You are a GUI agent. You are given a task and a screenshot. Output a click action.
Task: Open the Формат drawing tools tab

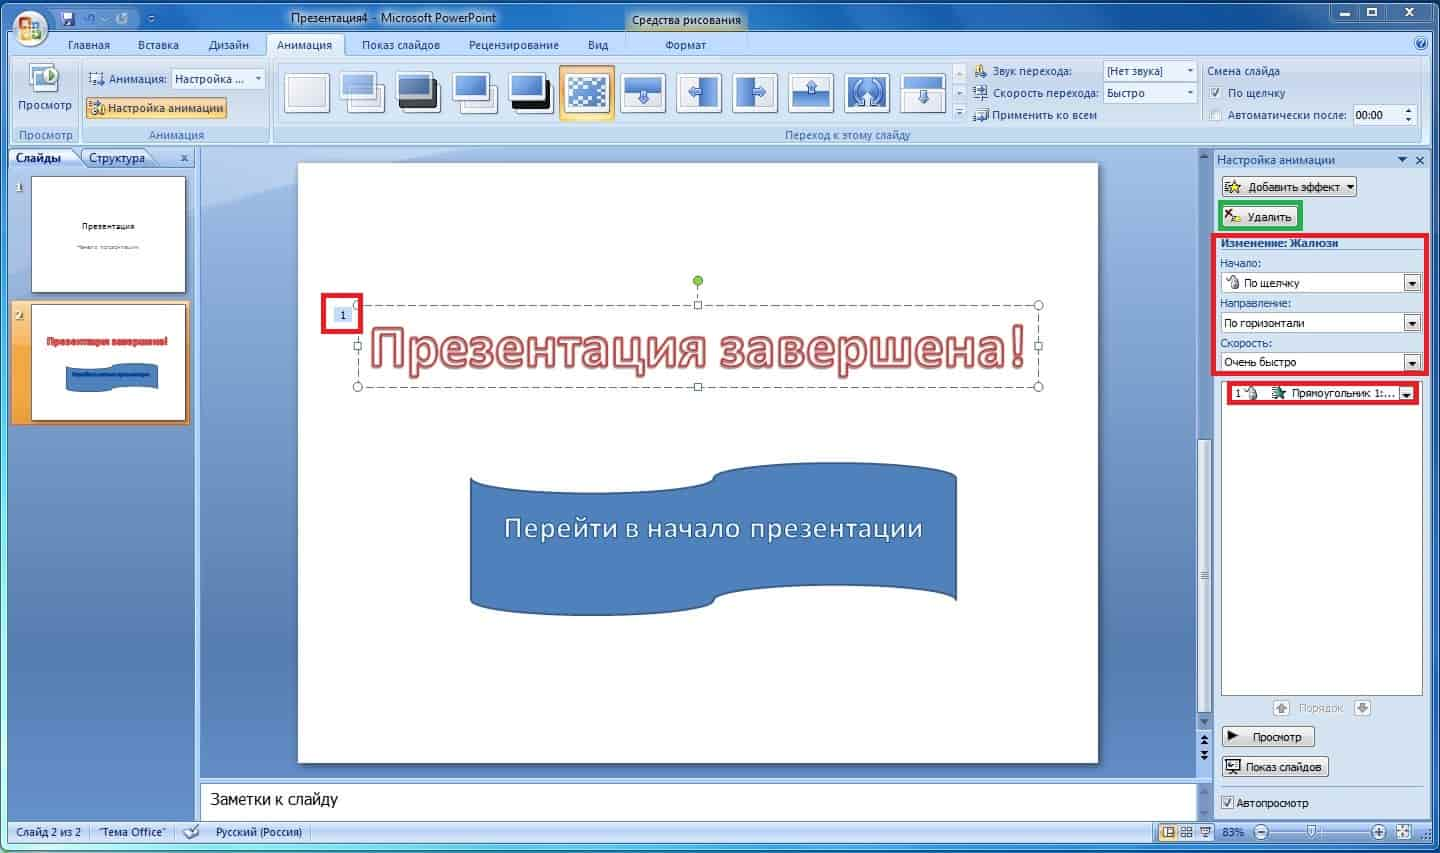pyautogui.click(x=685, y=45)
